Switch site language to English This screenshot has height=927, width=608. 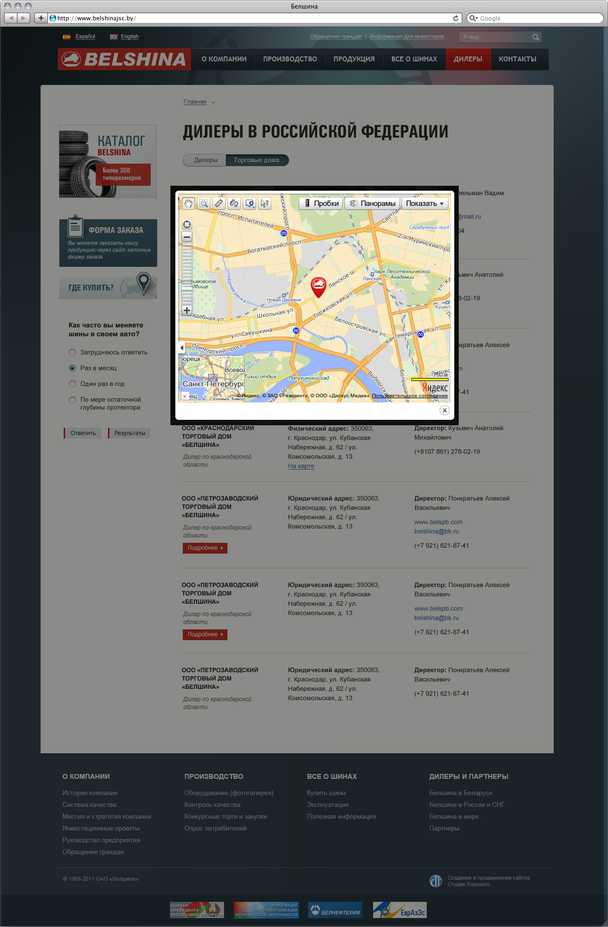(x=130, y=37)
